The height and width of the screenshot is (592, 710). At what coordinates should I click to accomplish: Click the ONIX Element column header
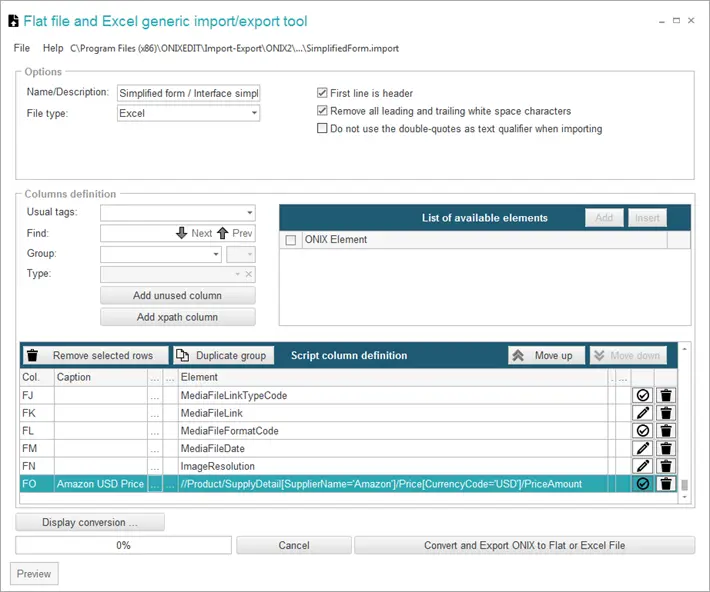pyautogui.click(x=485, y=240)
